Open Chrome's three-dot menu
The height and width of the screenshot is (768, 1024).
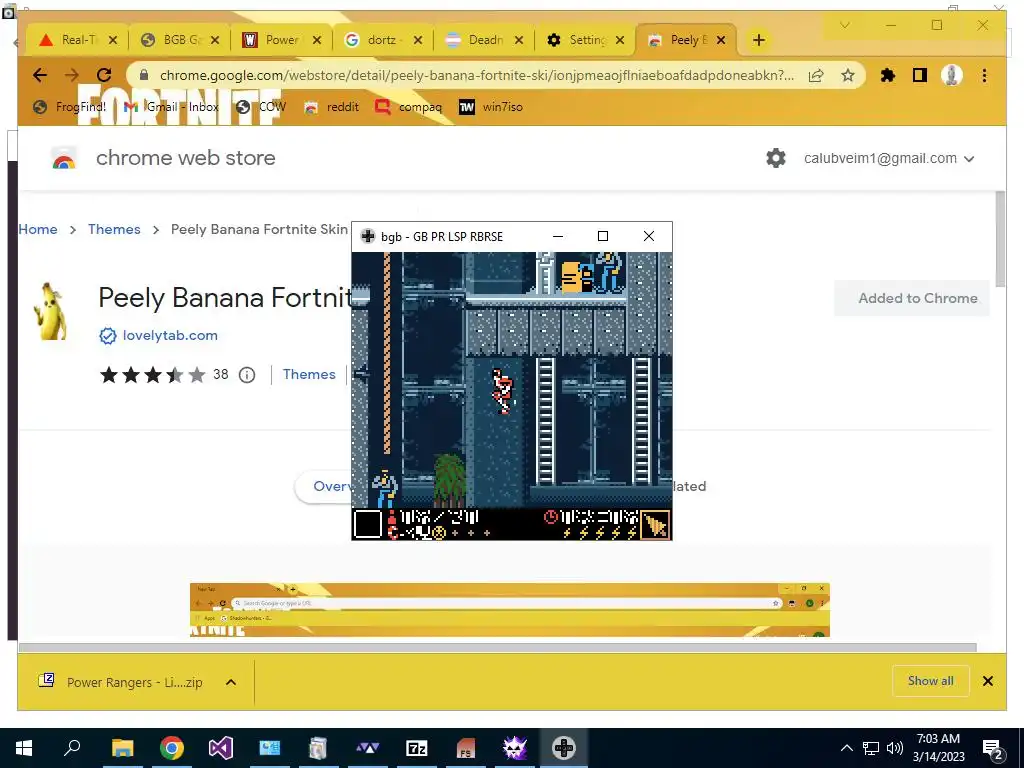tap(984, 76)
